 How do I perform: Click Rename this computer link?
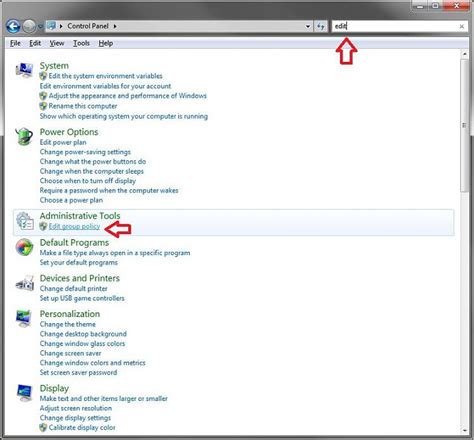[x=83, y=106]
